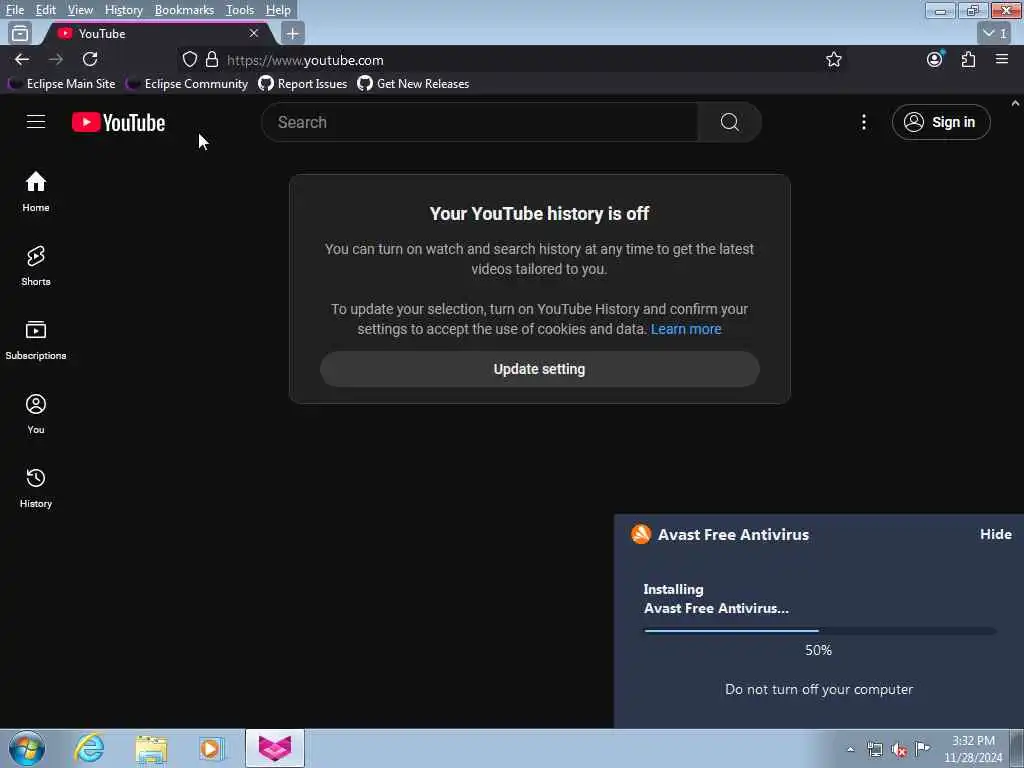This screenshot has width=1024, height=768.
Task: Open Eclipse Community bookmark
Action: coord(188,84)
